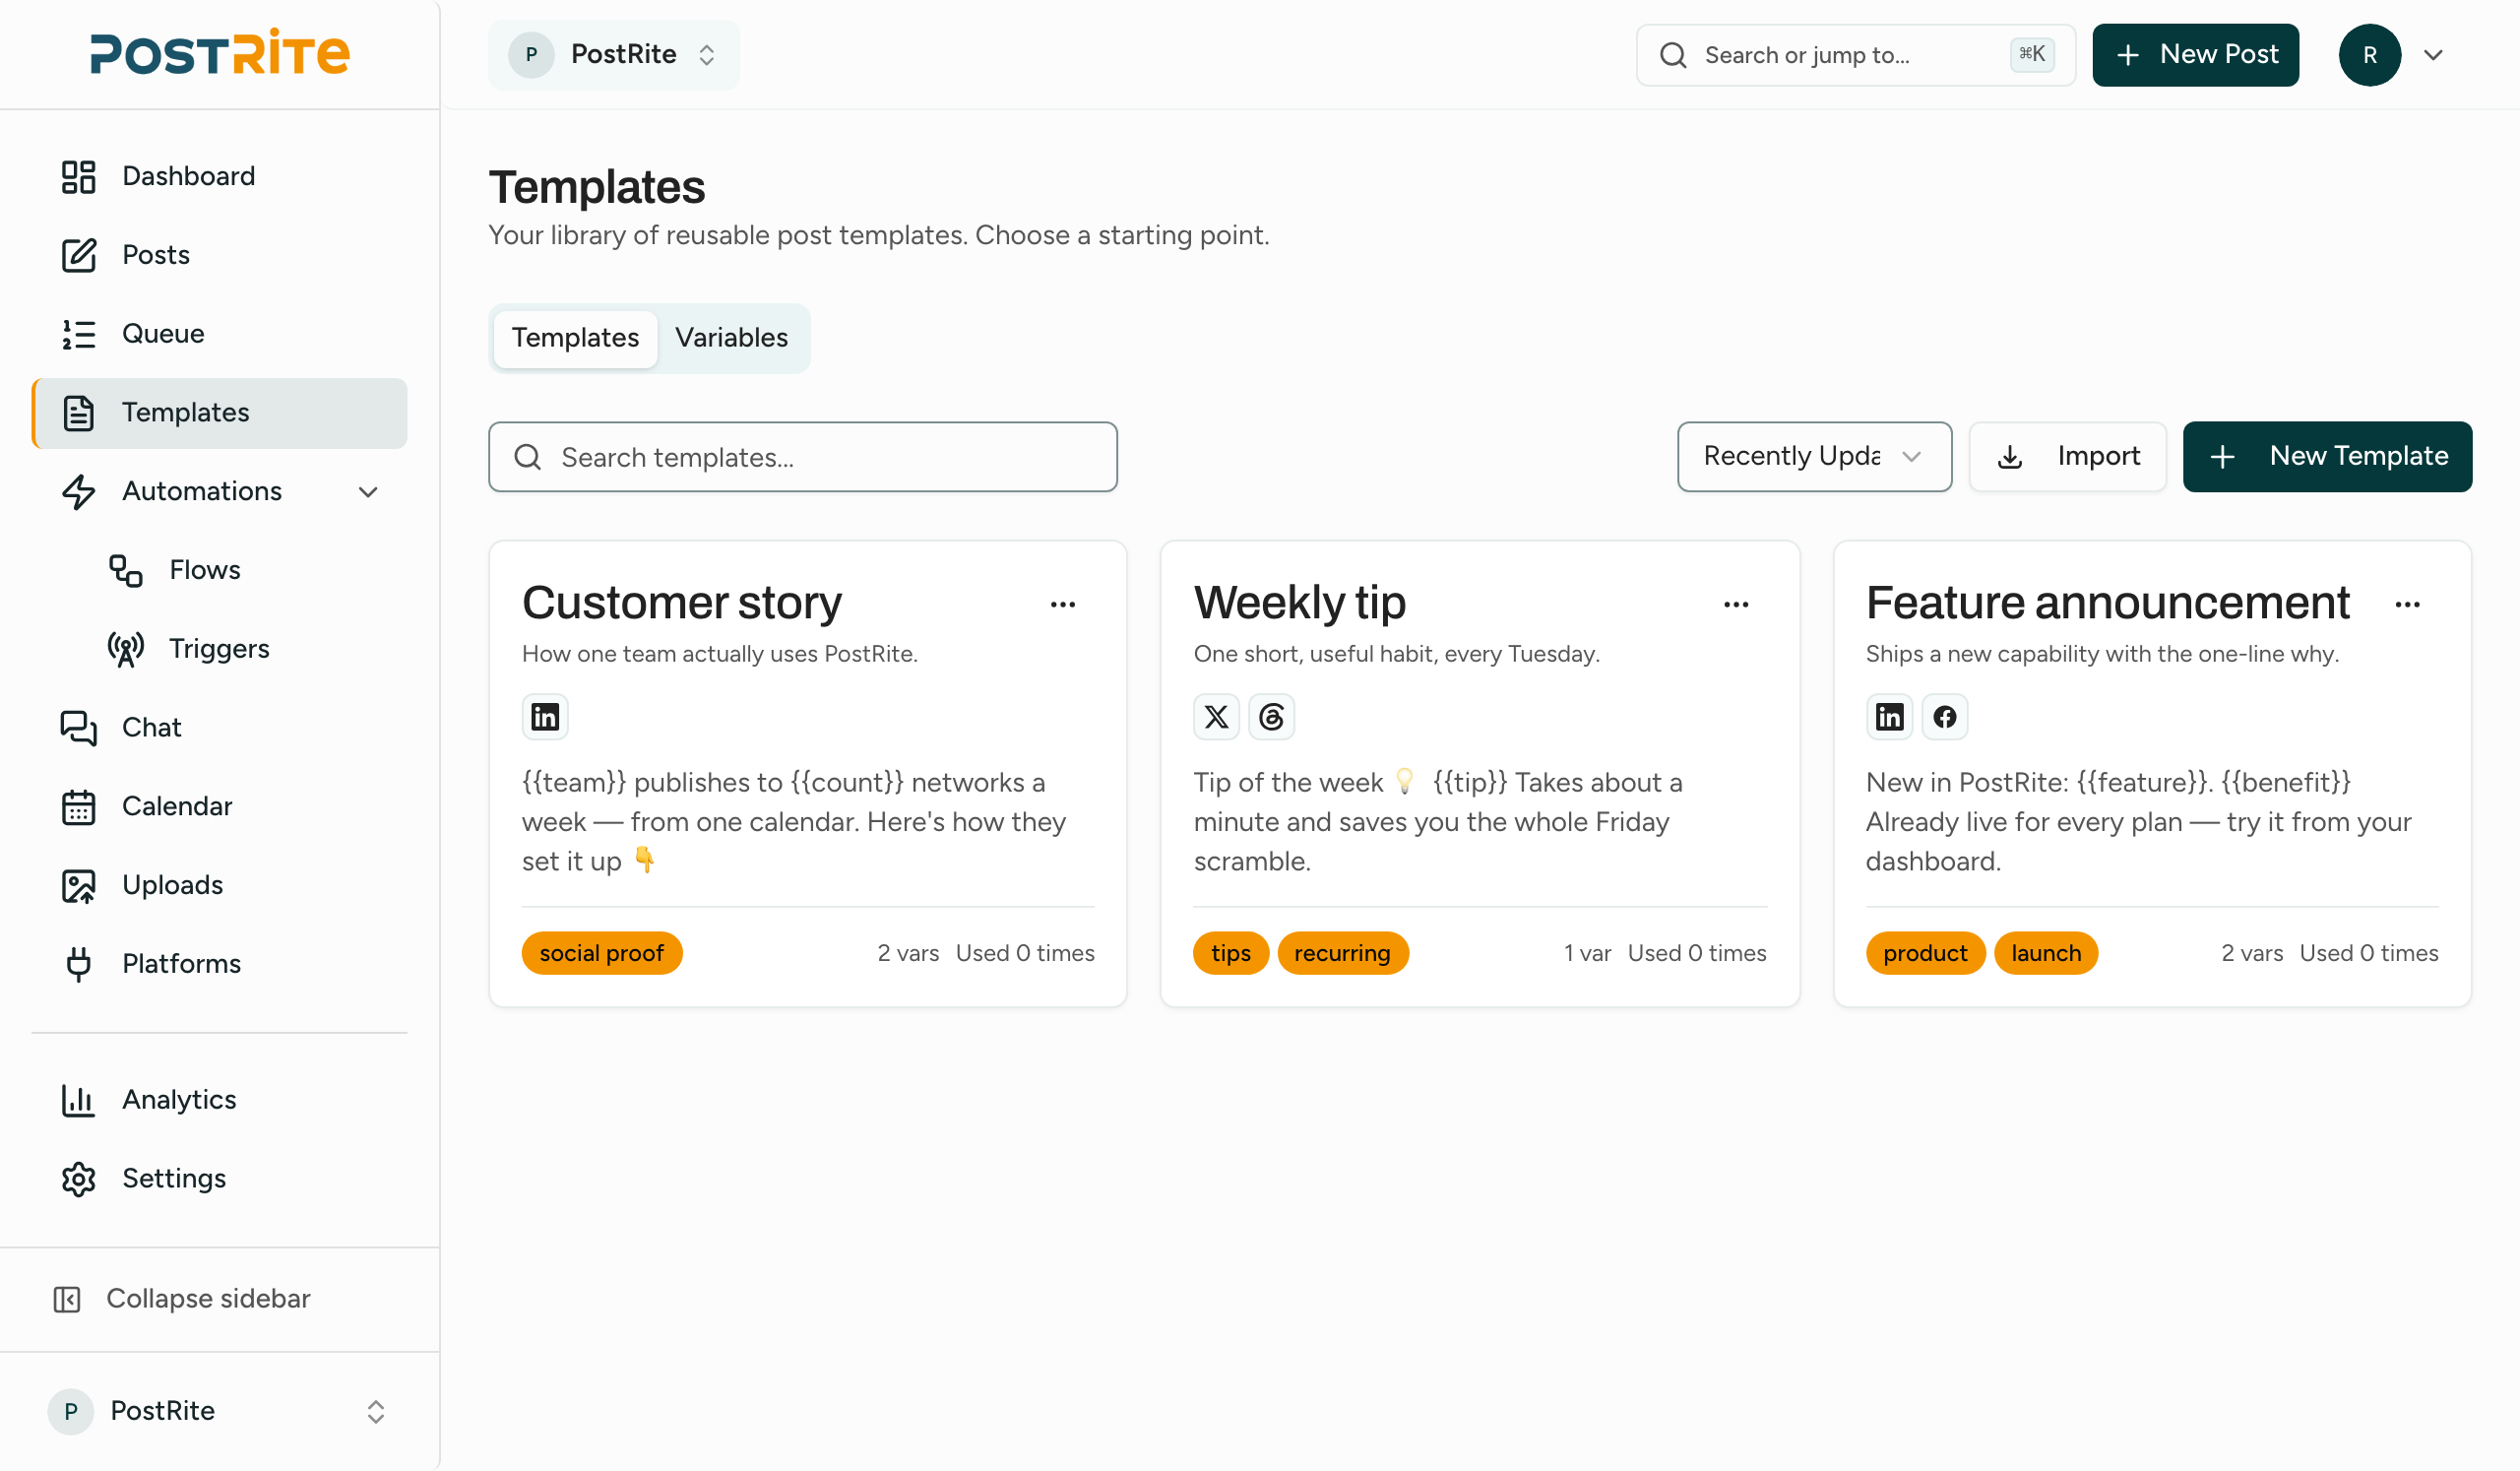Open the Feature announcement more options menu

[x=2408, y=605]
